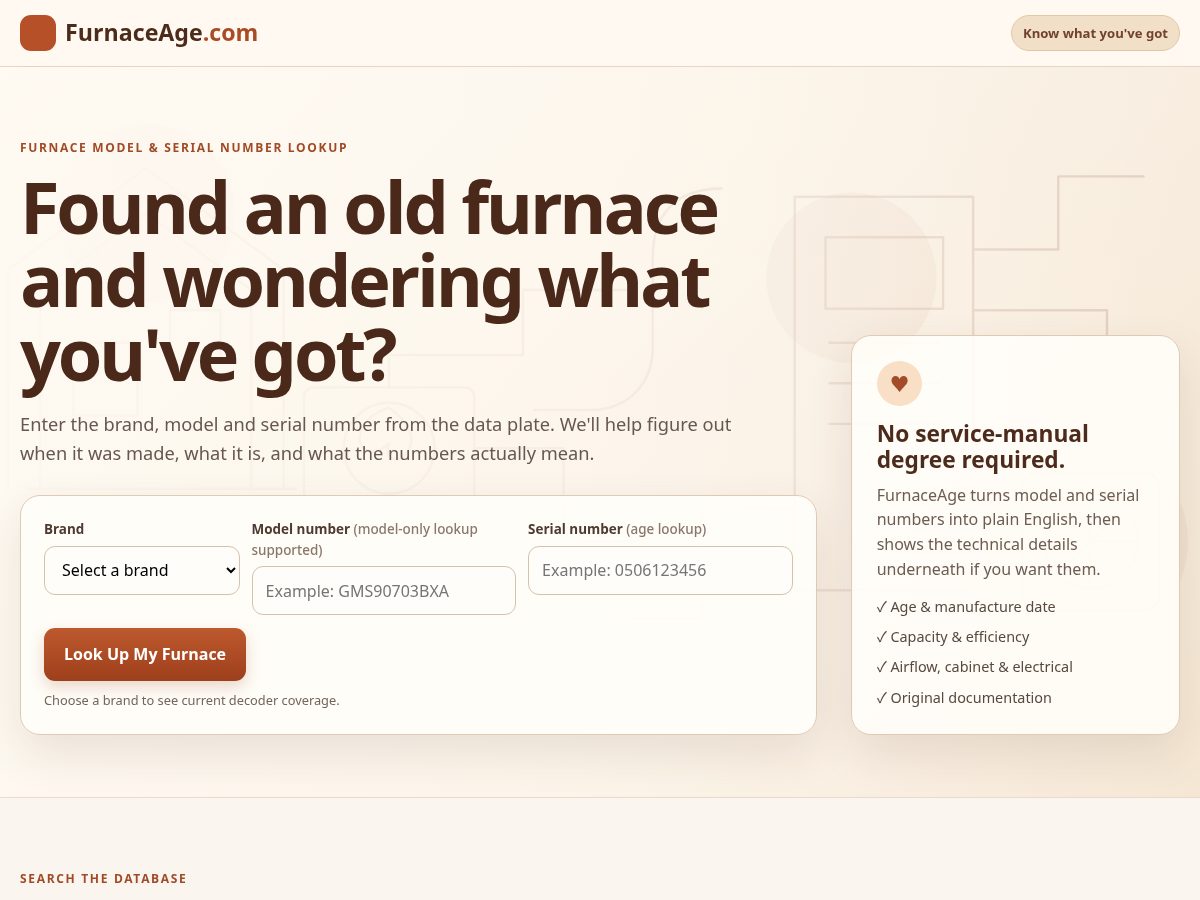
Task: Click the "Airflow, cabinet & electrical" list item
Action: pyautogui.click(x=975, y=667)
